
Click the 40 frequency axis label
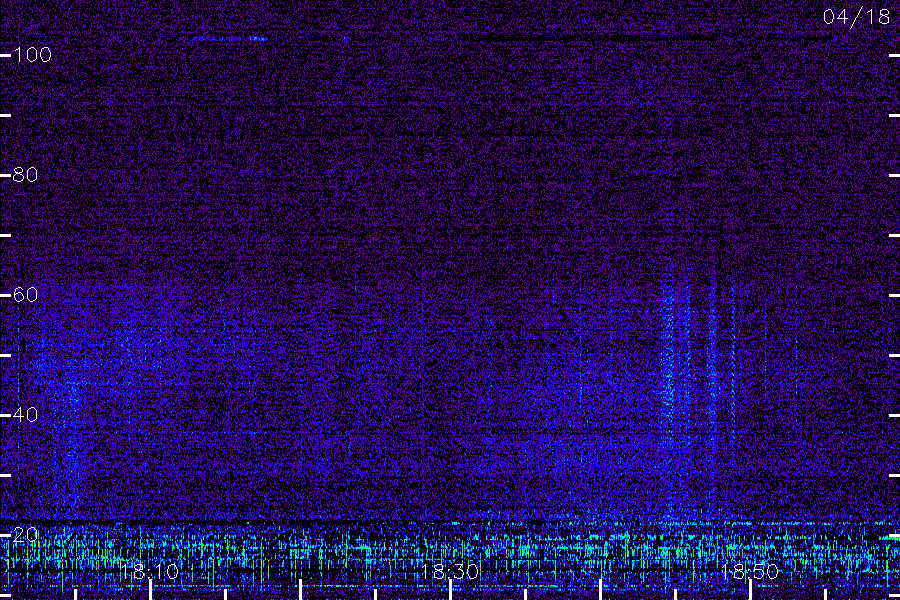tap(25, 415)
